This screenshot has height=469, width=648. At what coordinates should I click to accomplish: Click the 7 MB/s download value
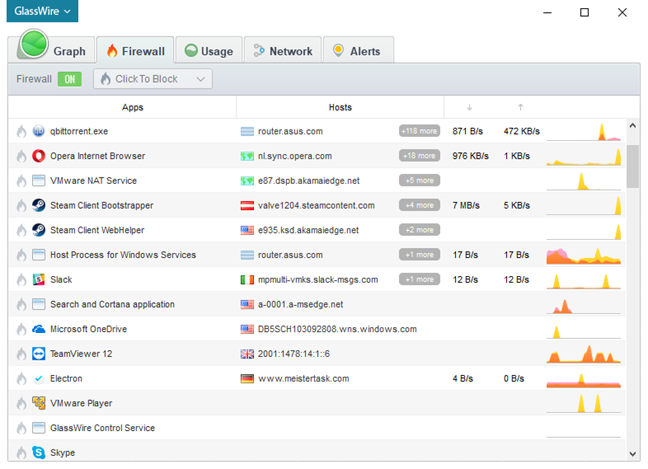point(466,205)
